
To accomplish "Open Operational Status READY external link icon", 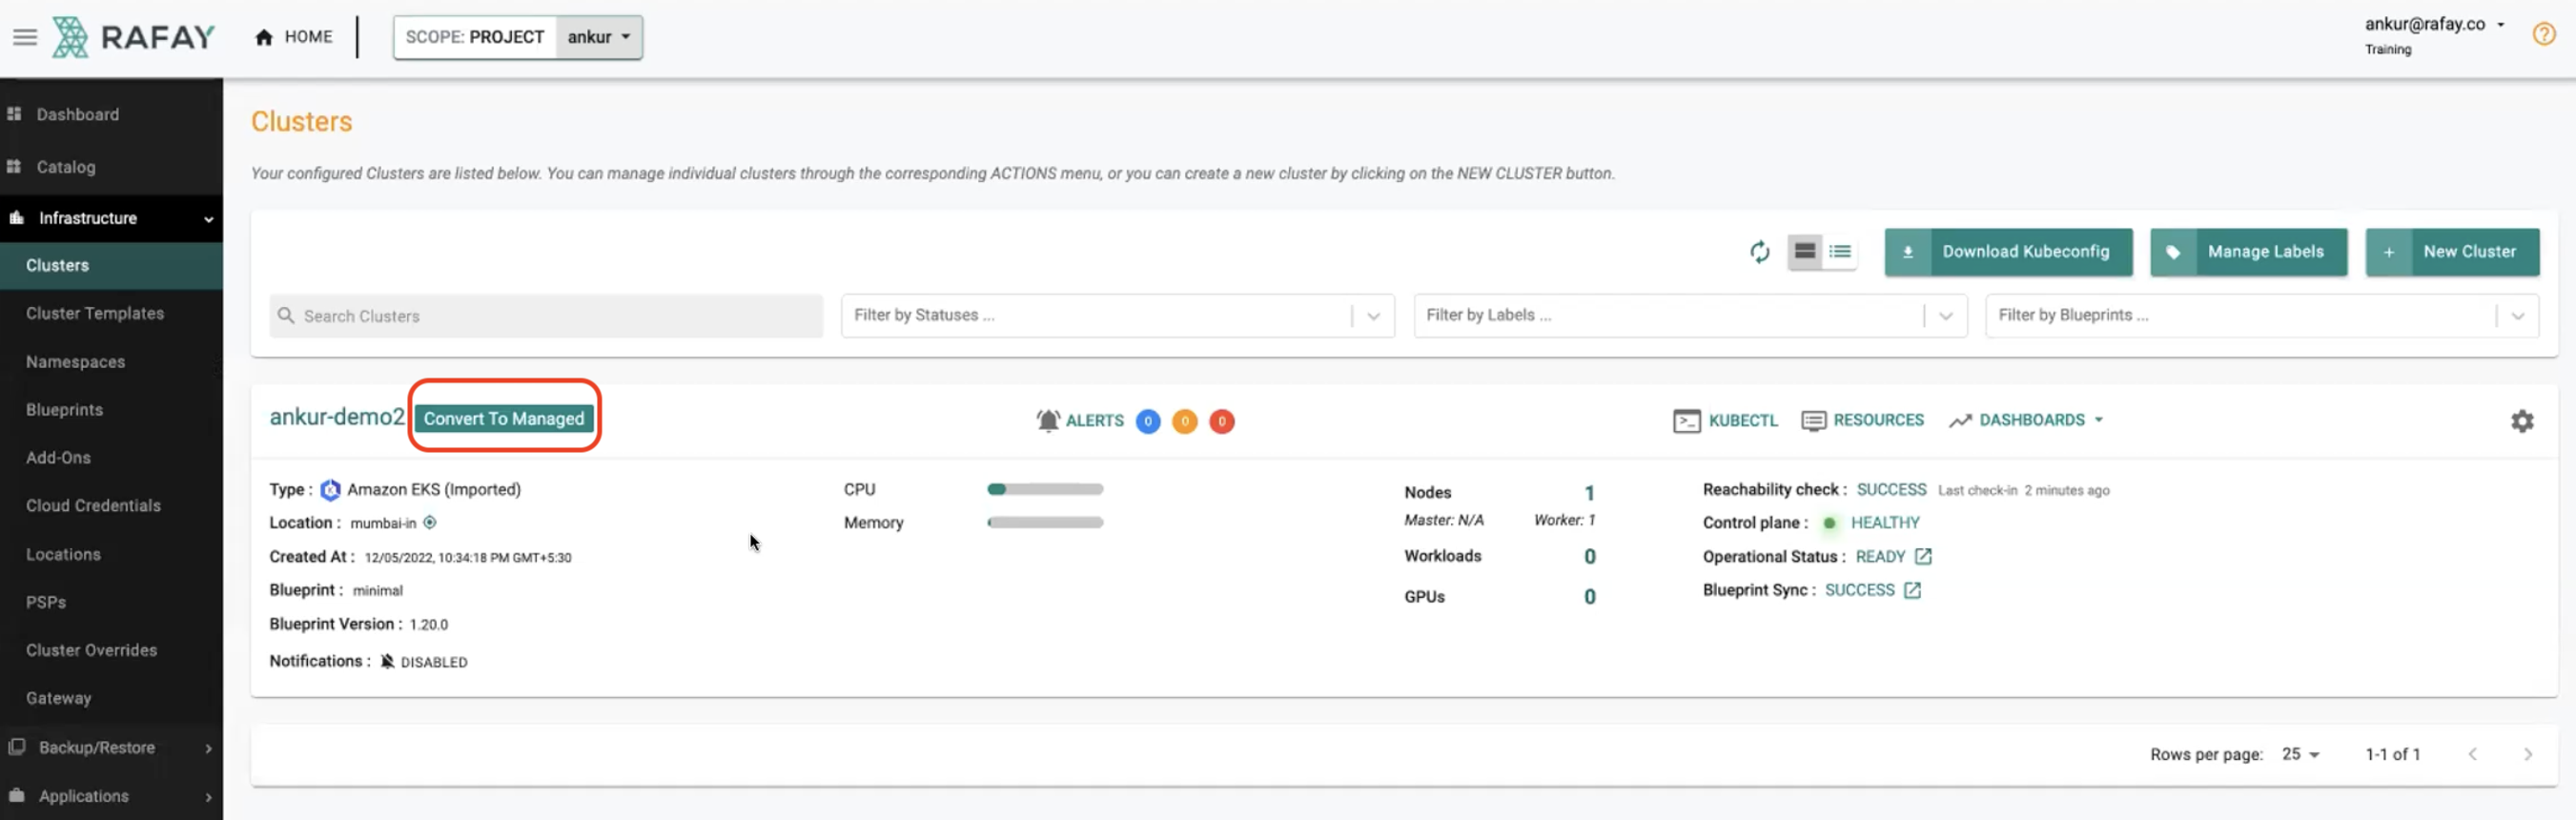I will click(1922, 557).
